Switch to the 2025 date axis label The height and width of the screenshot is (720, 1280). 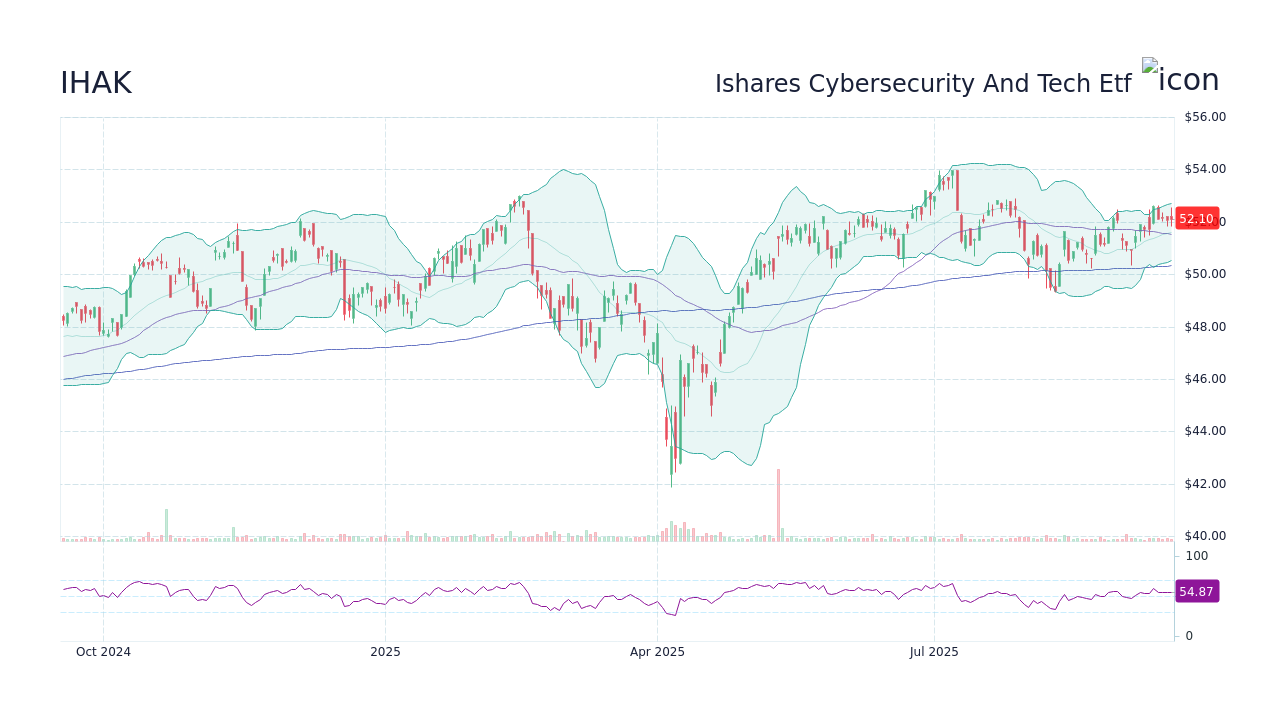(x=385, y=651)
